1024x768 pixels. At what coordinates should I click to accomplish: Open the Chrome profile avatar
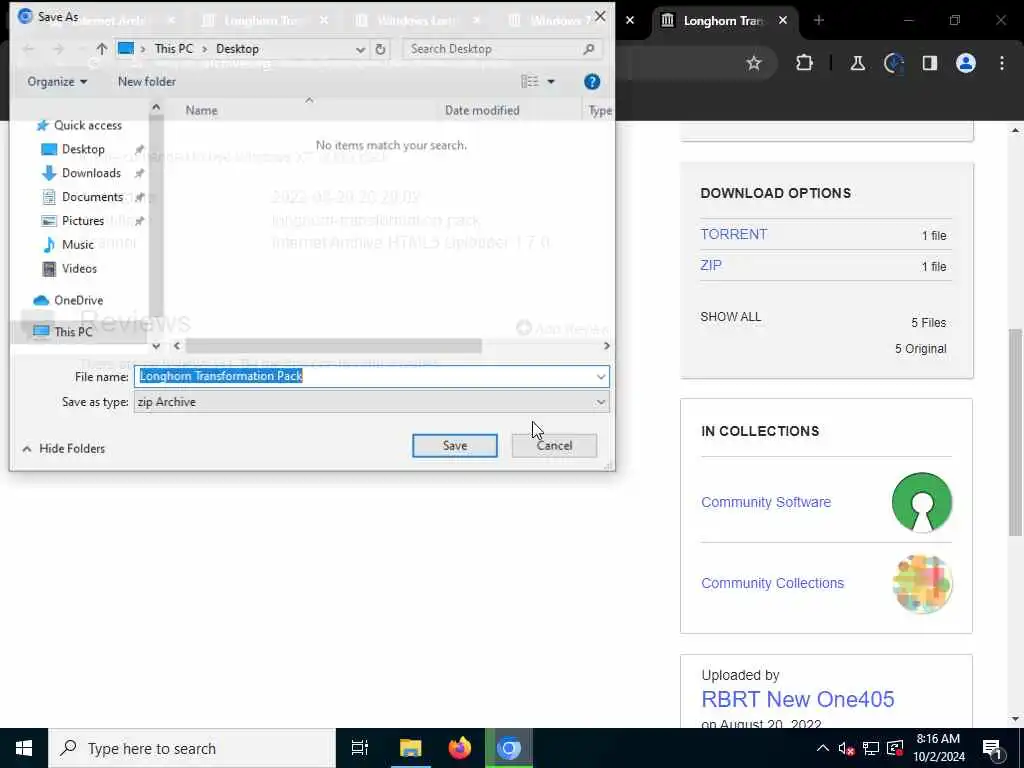pos(966,63)
